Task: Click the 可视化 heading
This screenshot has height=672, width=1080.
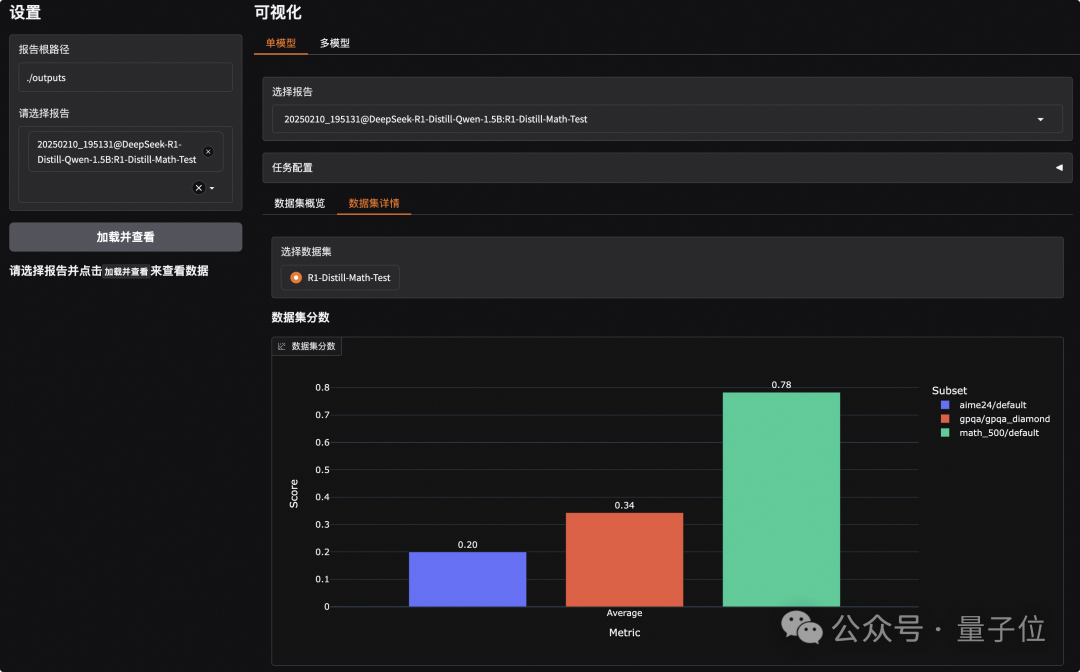Action: point(278,12)
